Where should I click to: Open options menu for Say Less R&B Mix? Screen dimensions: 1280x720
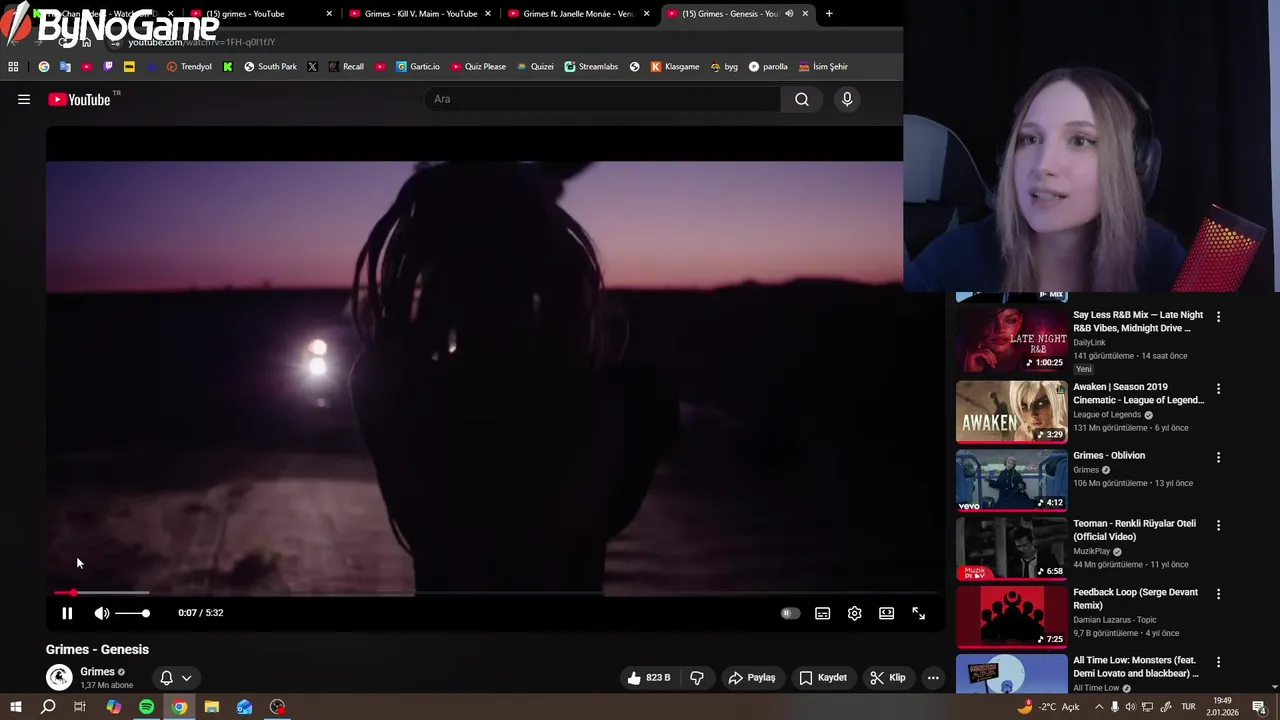[x=1218, y=316]
